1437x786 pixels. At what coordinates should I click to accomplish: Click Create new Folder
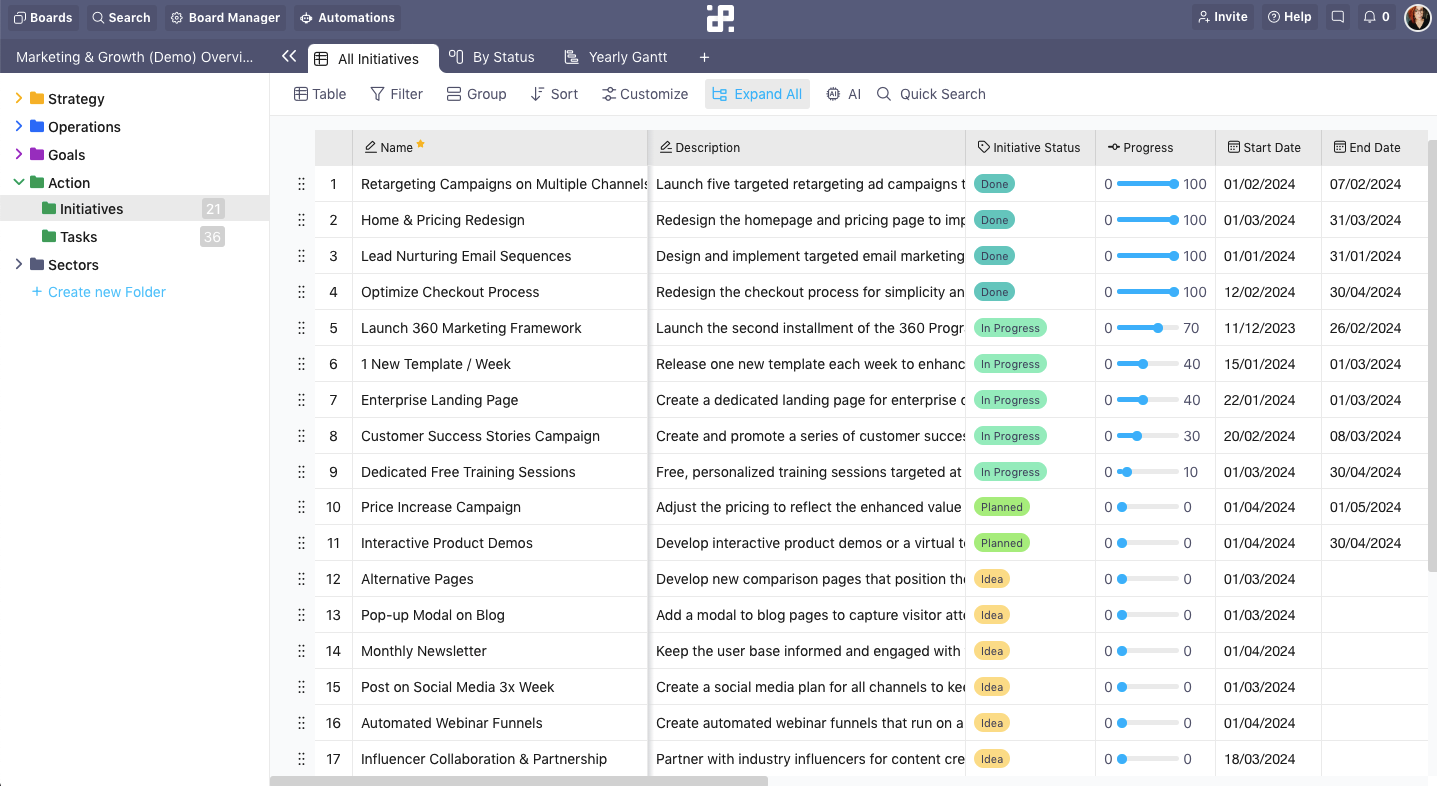click(x=98, y=291)
